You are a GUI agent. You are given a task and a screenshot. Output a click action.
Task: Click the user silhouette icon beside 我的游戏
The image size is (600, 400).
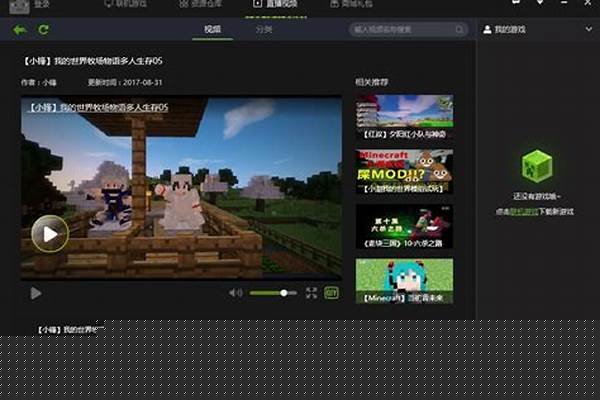coord(487,29)
